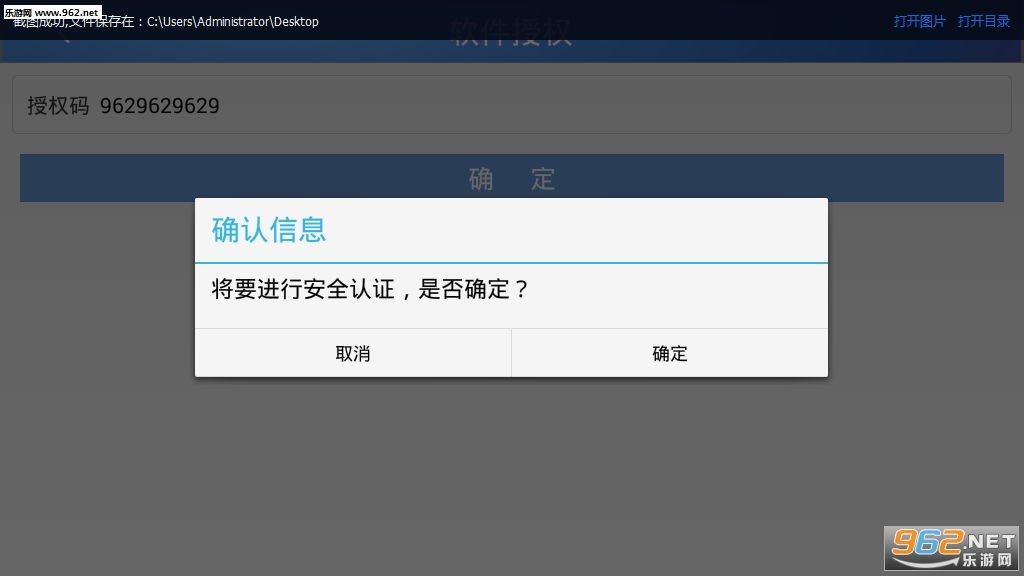
Task: Click 取消 in the confirmation dialog
Action: click(x=353, y=353)
